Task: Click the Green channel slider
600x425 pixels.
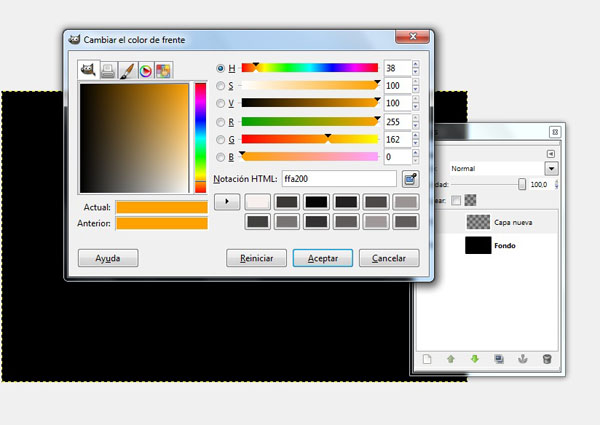Action: click(x=310, y=139)
